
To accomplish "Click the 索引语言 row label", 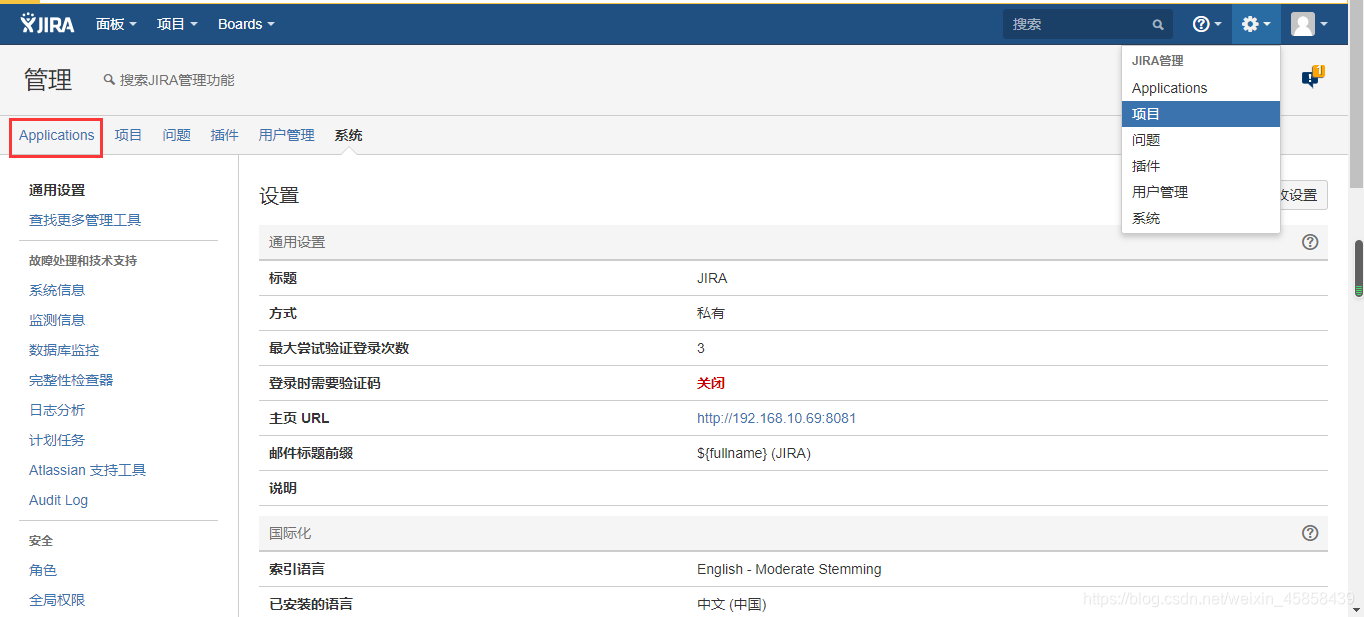I will (297, 569).
